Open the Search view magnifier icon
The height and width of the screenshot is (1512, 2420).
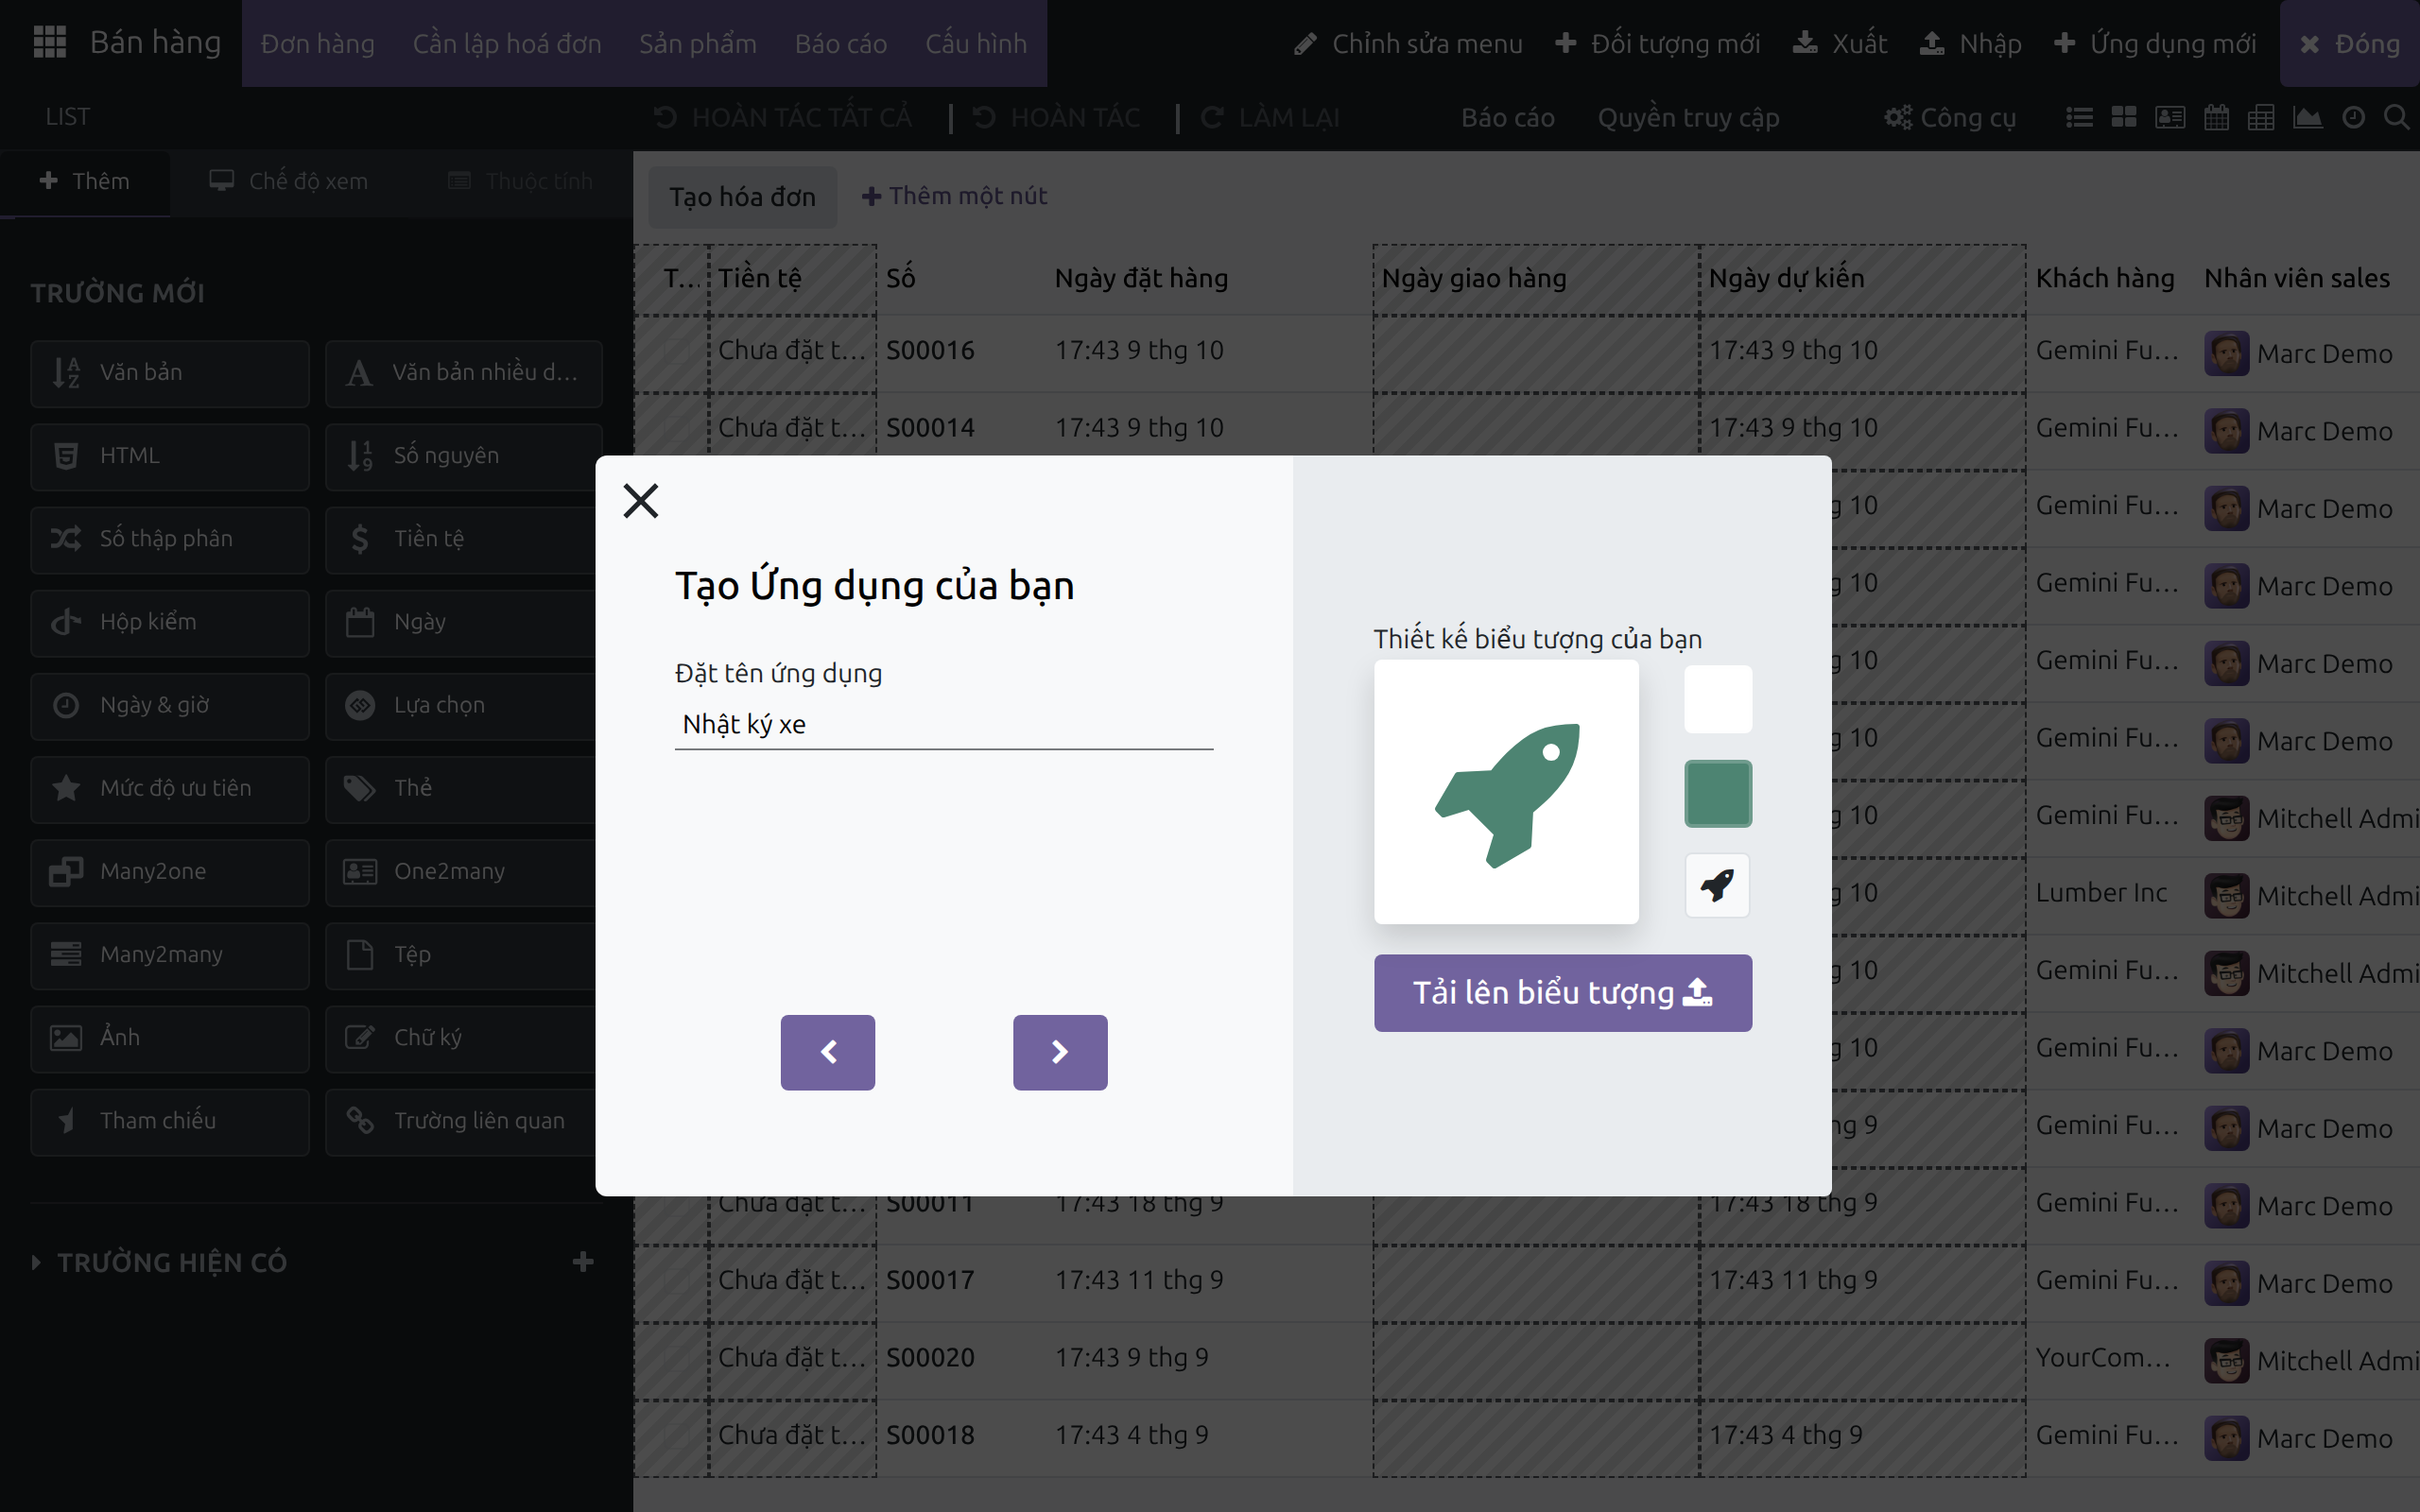(x=2396, y=118)
